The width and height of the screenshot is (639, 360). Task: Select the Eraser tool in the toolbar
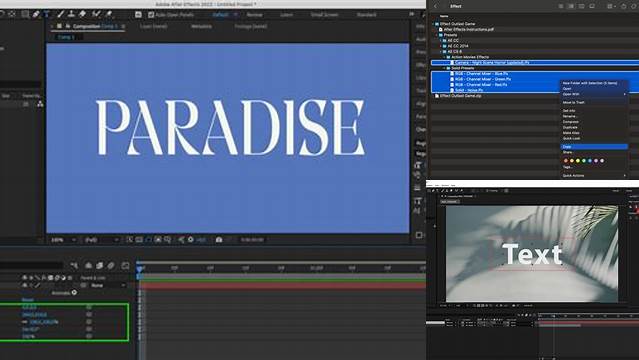[83, 14]
